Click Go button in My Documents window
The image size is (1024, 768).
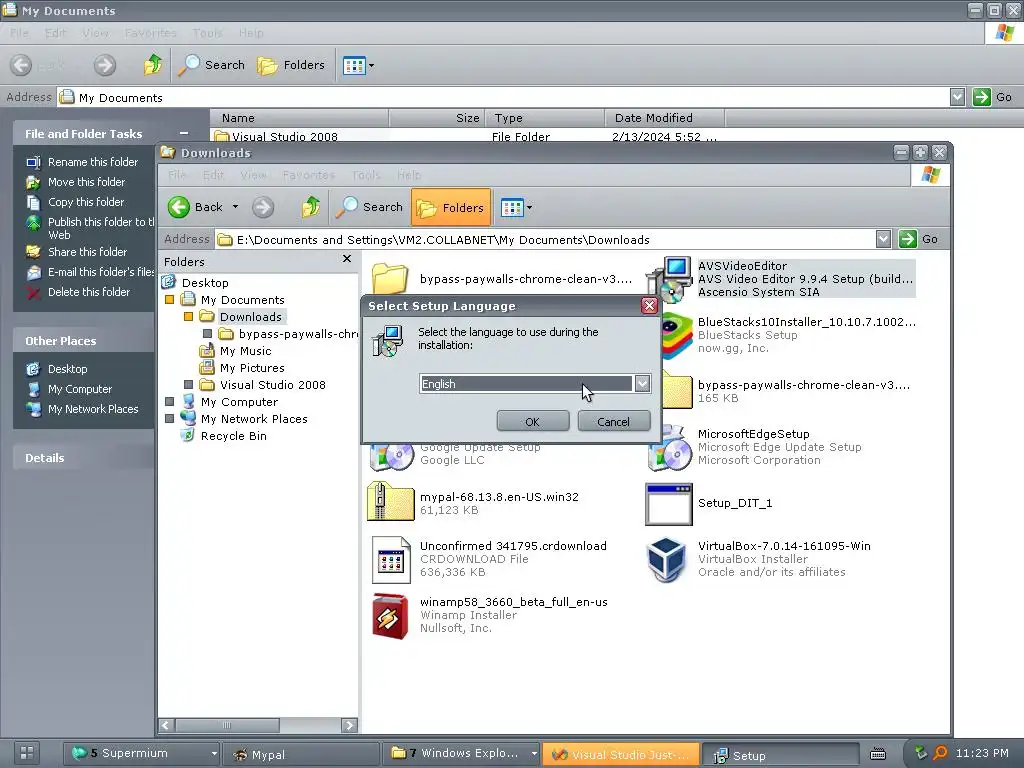point(992,97)
